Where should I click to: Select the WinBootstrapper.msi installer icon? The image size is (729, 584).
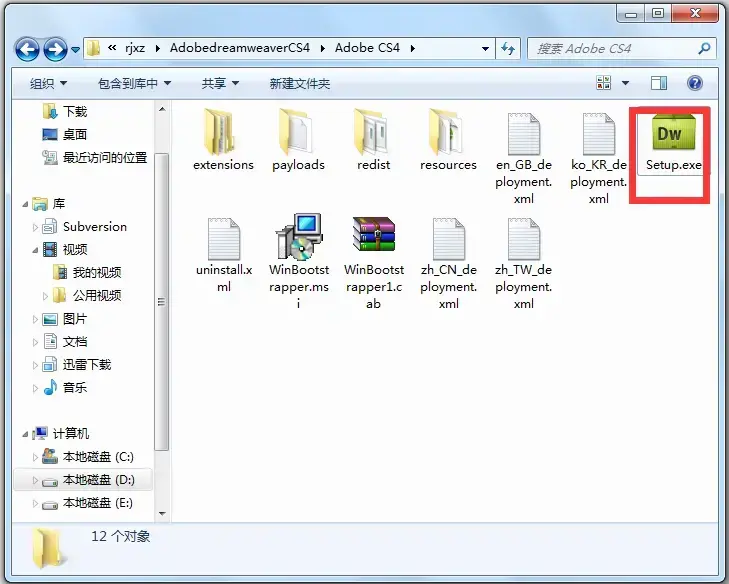(x=299, y=236)
